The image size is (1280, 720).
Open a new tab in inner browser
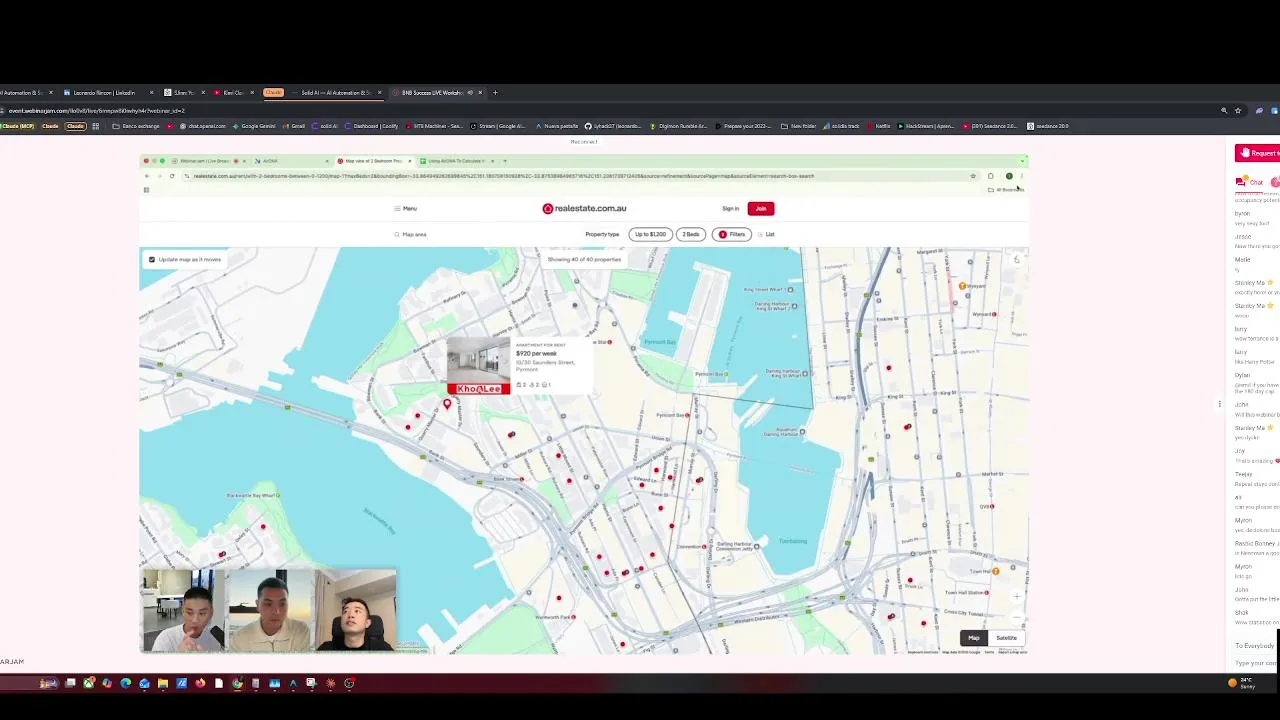[504, 160]
